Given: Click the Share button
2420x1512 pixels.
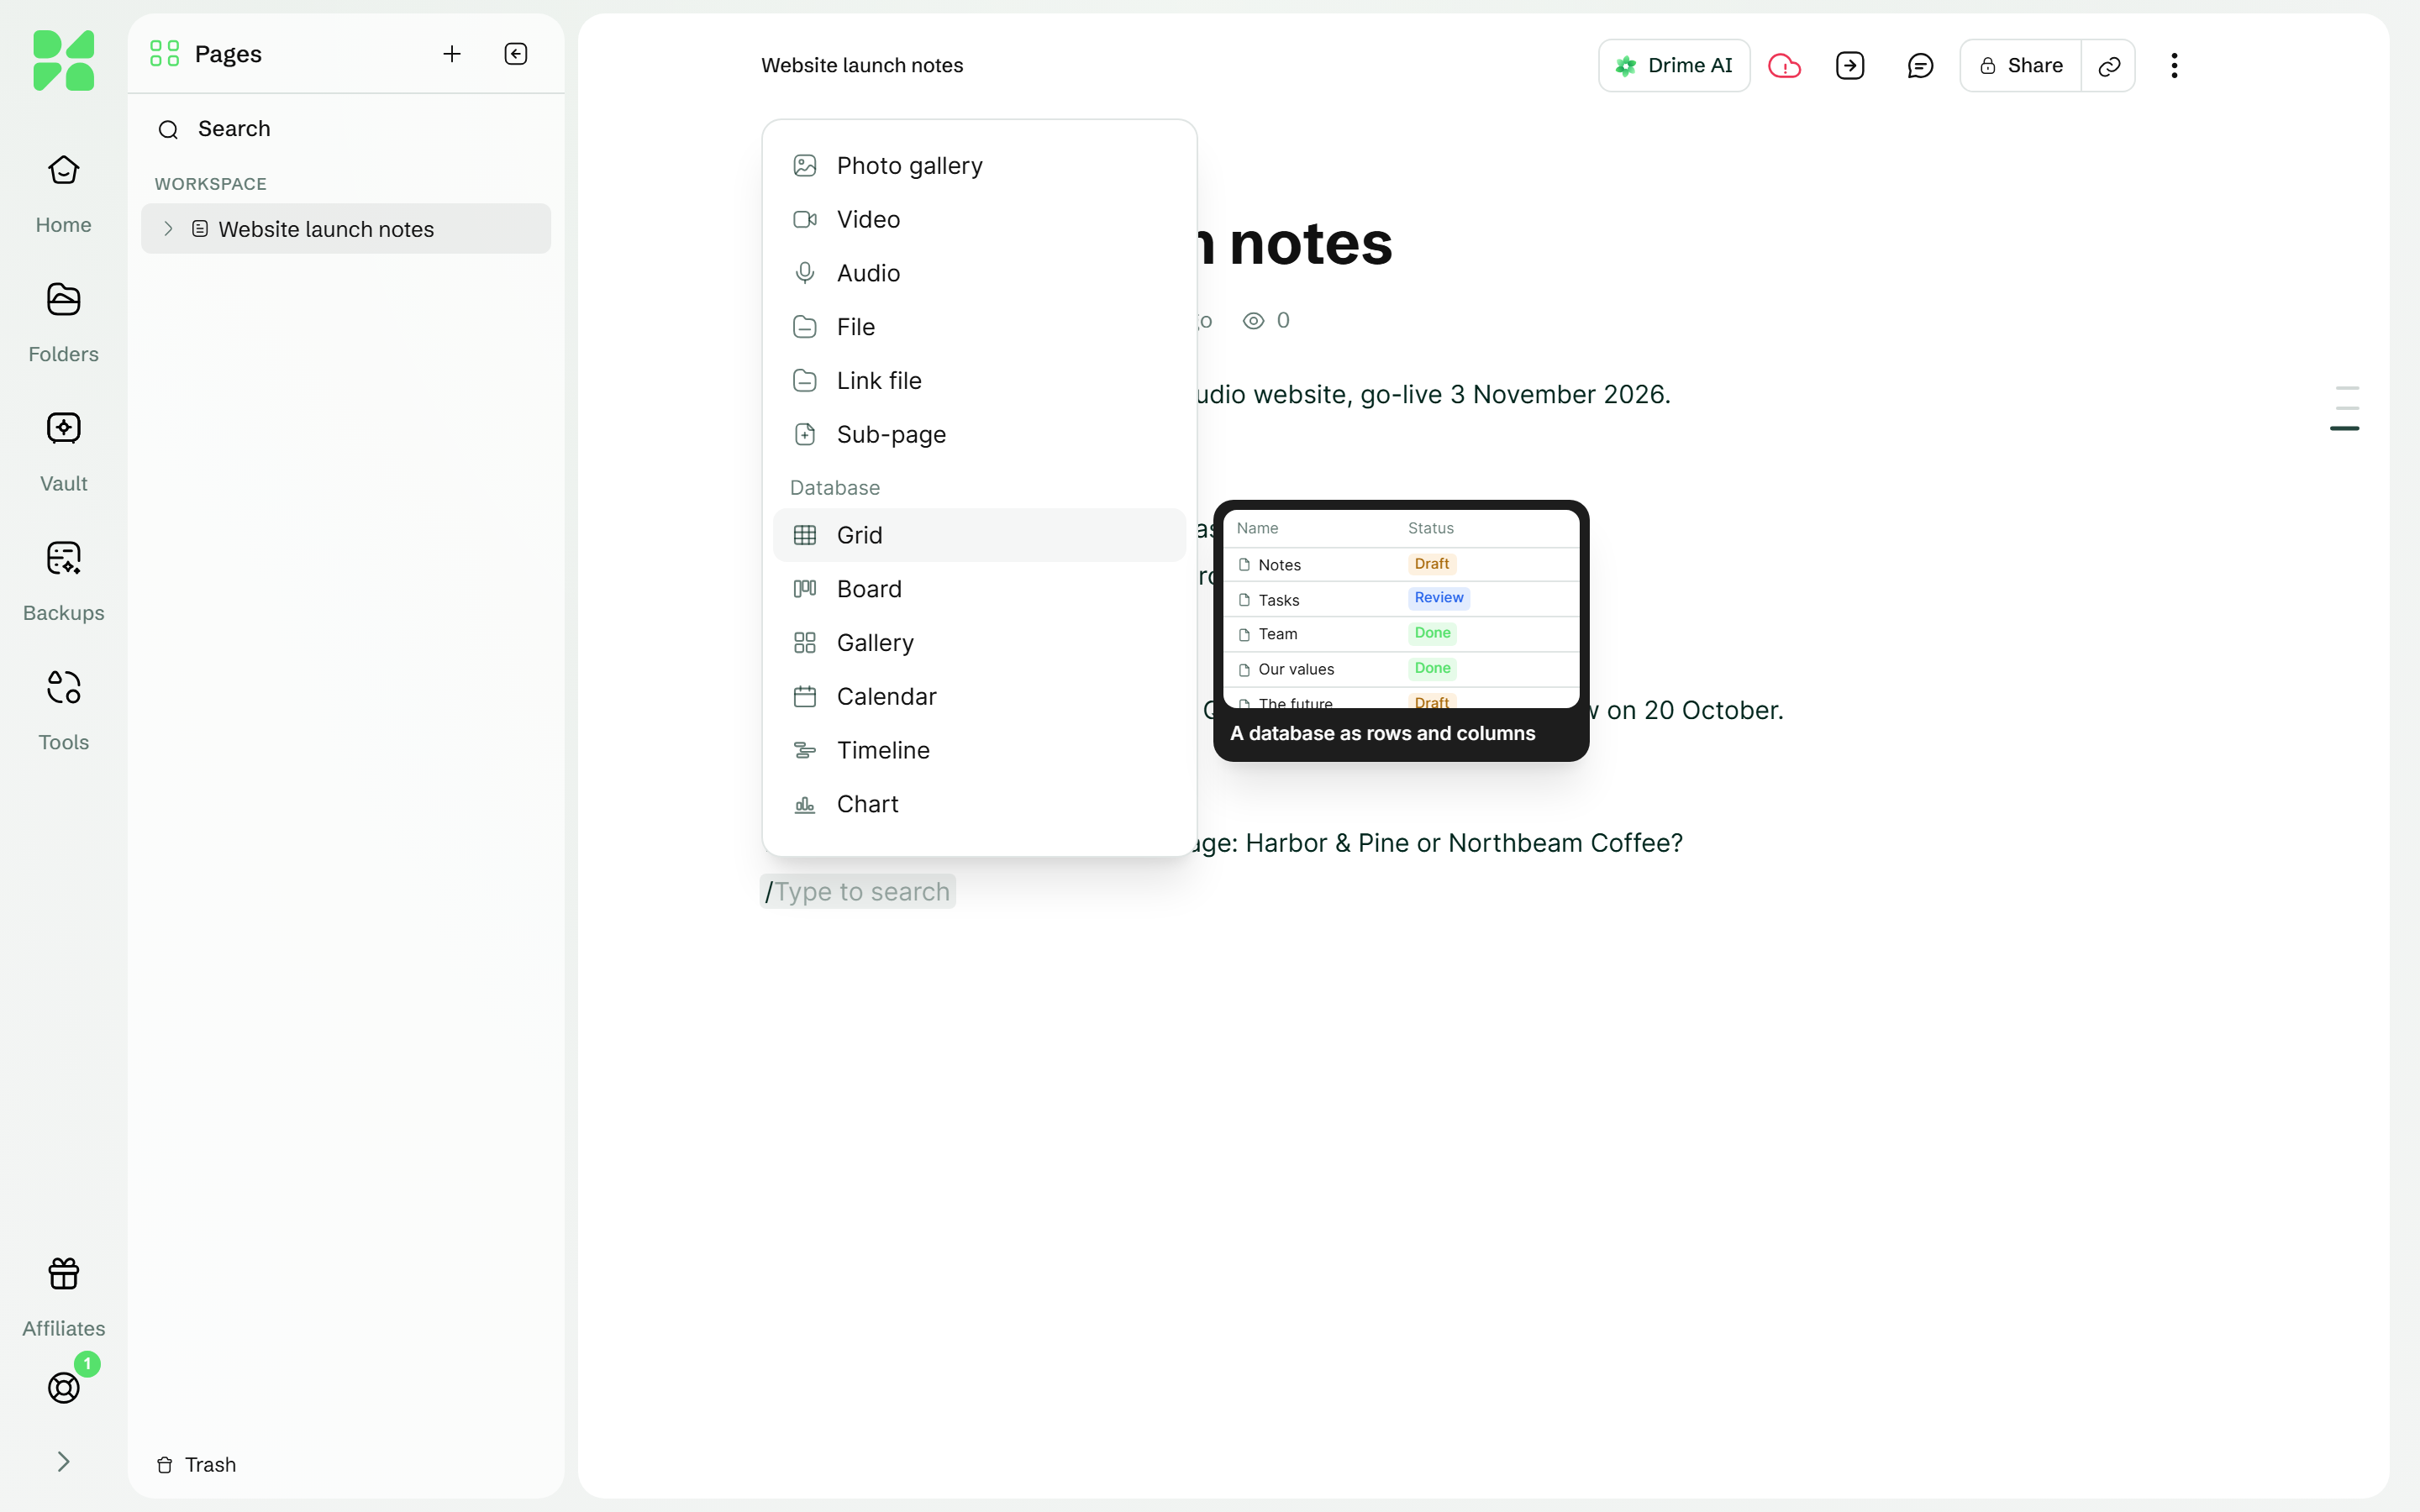Looking at the screenshot, I should coord(2021,66).
